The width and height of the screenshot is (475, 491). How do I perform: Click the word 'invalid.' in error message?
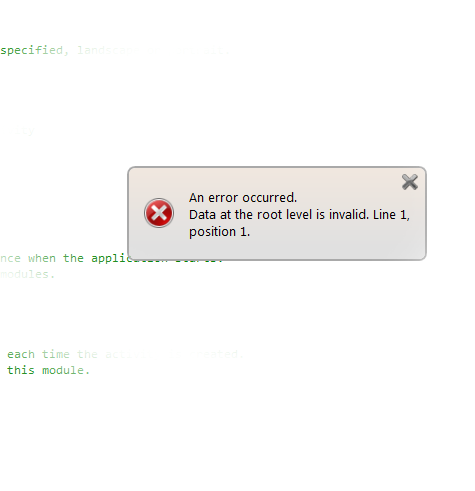[x=349, y=215]
